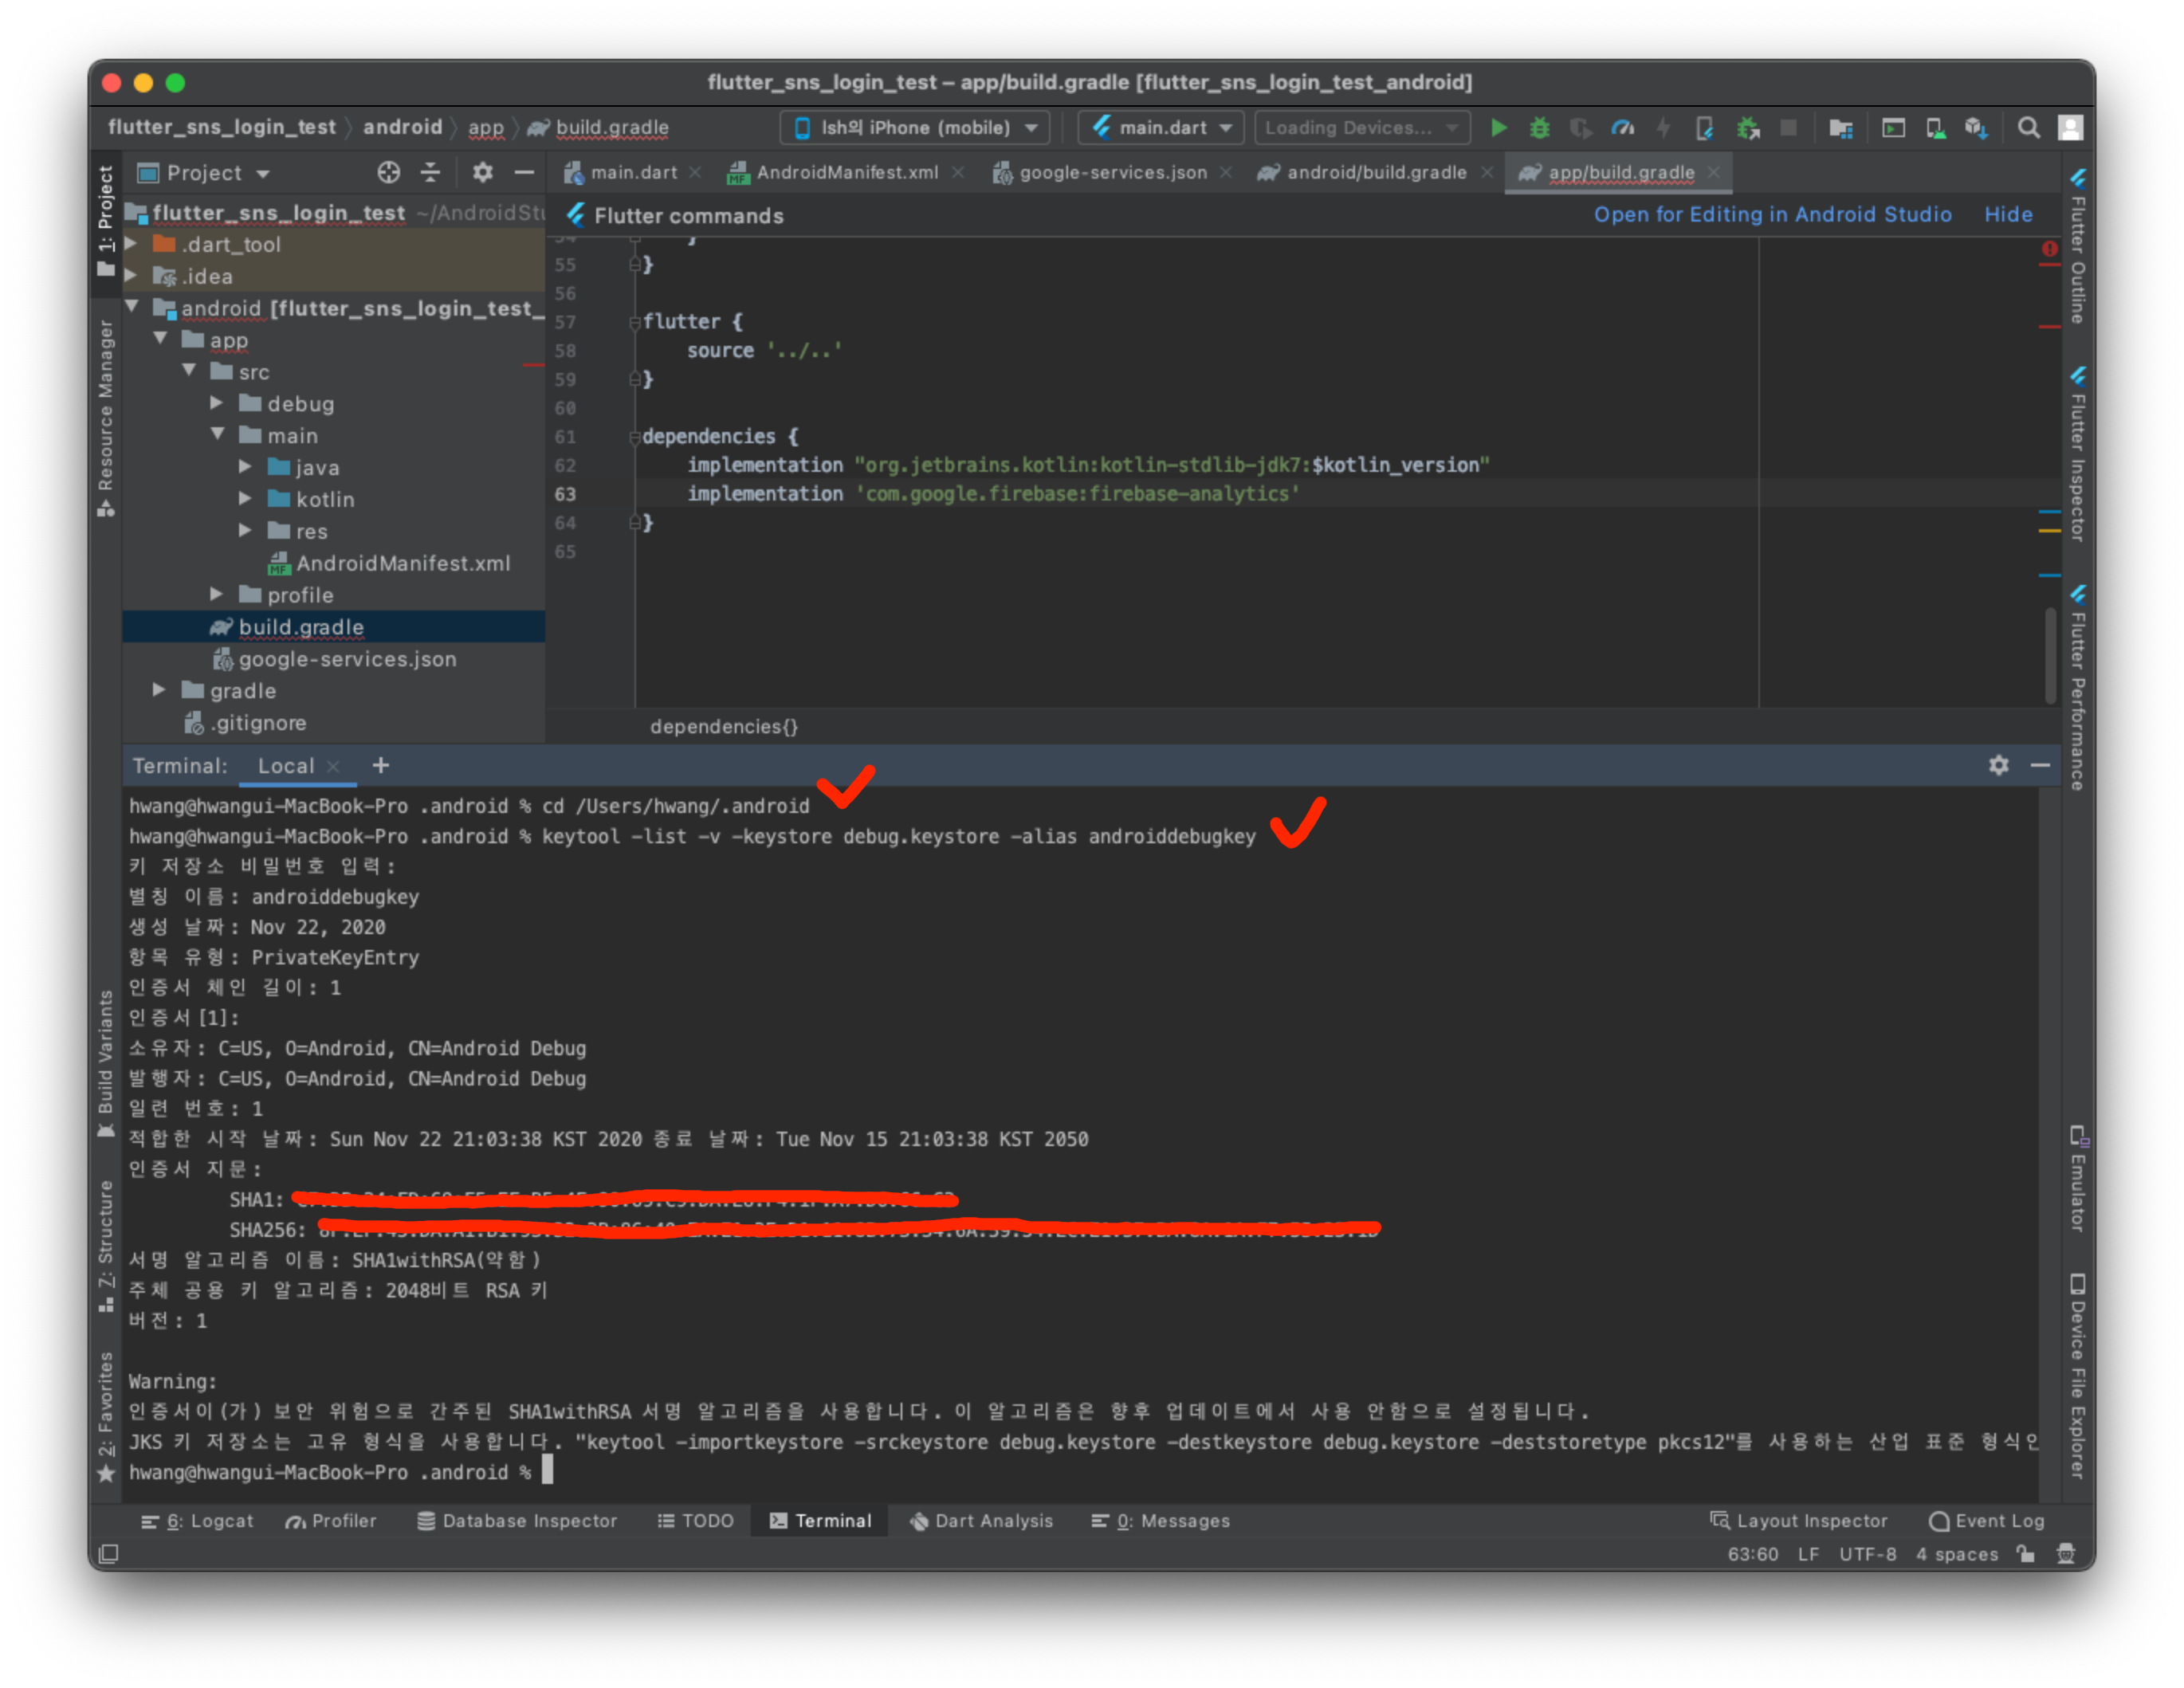Viewport: 2184px width, 1688px height.
Task: Click the editor vertical scrollbar thumb
Action: [2049, 655]
